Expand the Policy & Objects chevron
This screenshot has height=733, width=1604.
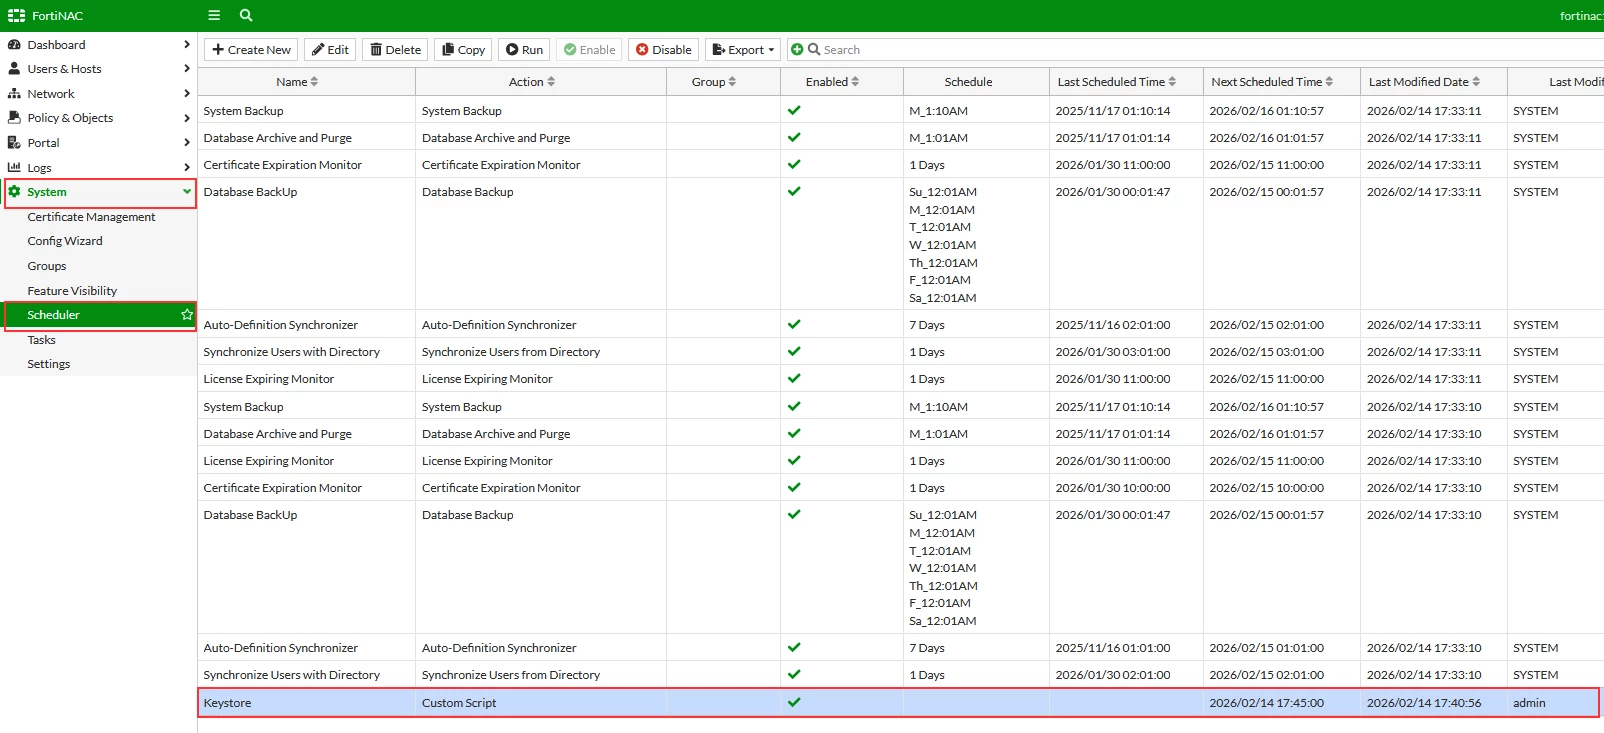point(187,118)
